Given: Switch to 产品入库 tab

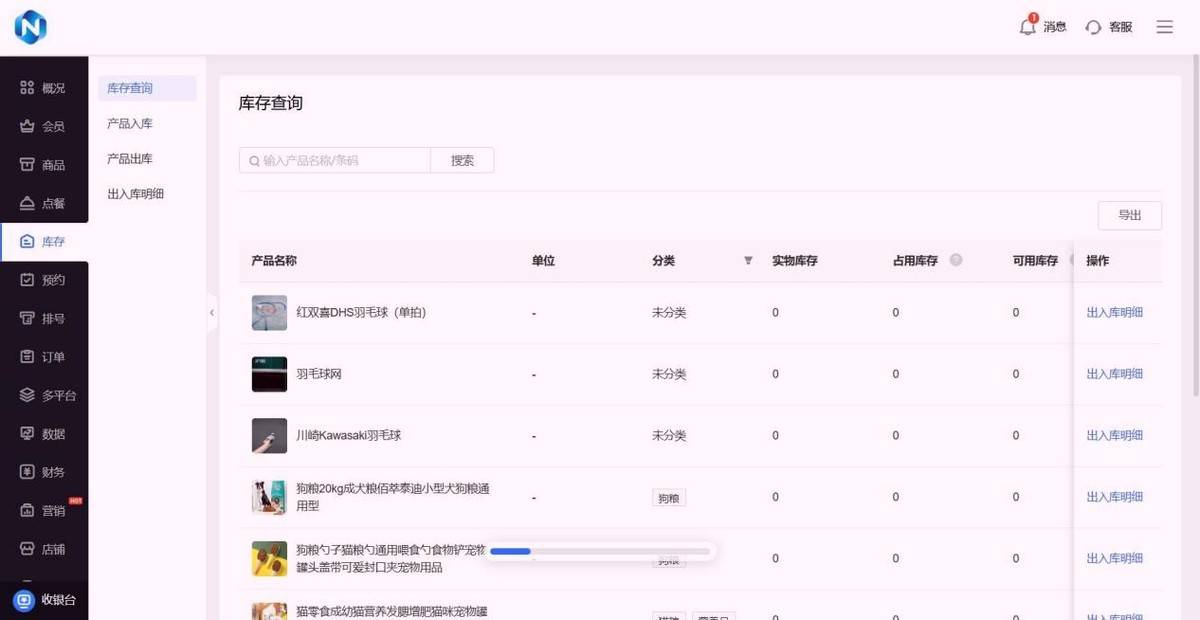Looking at the screenshot, I should tap(130, 123).
